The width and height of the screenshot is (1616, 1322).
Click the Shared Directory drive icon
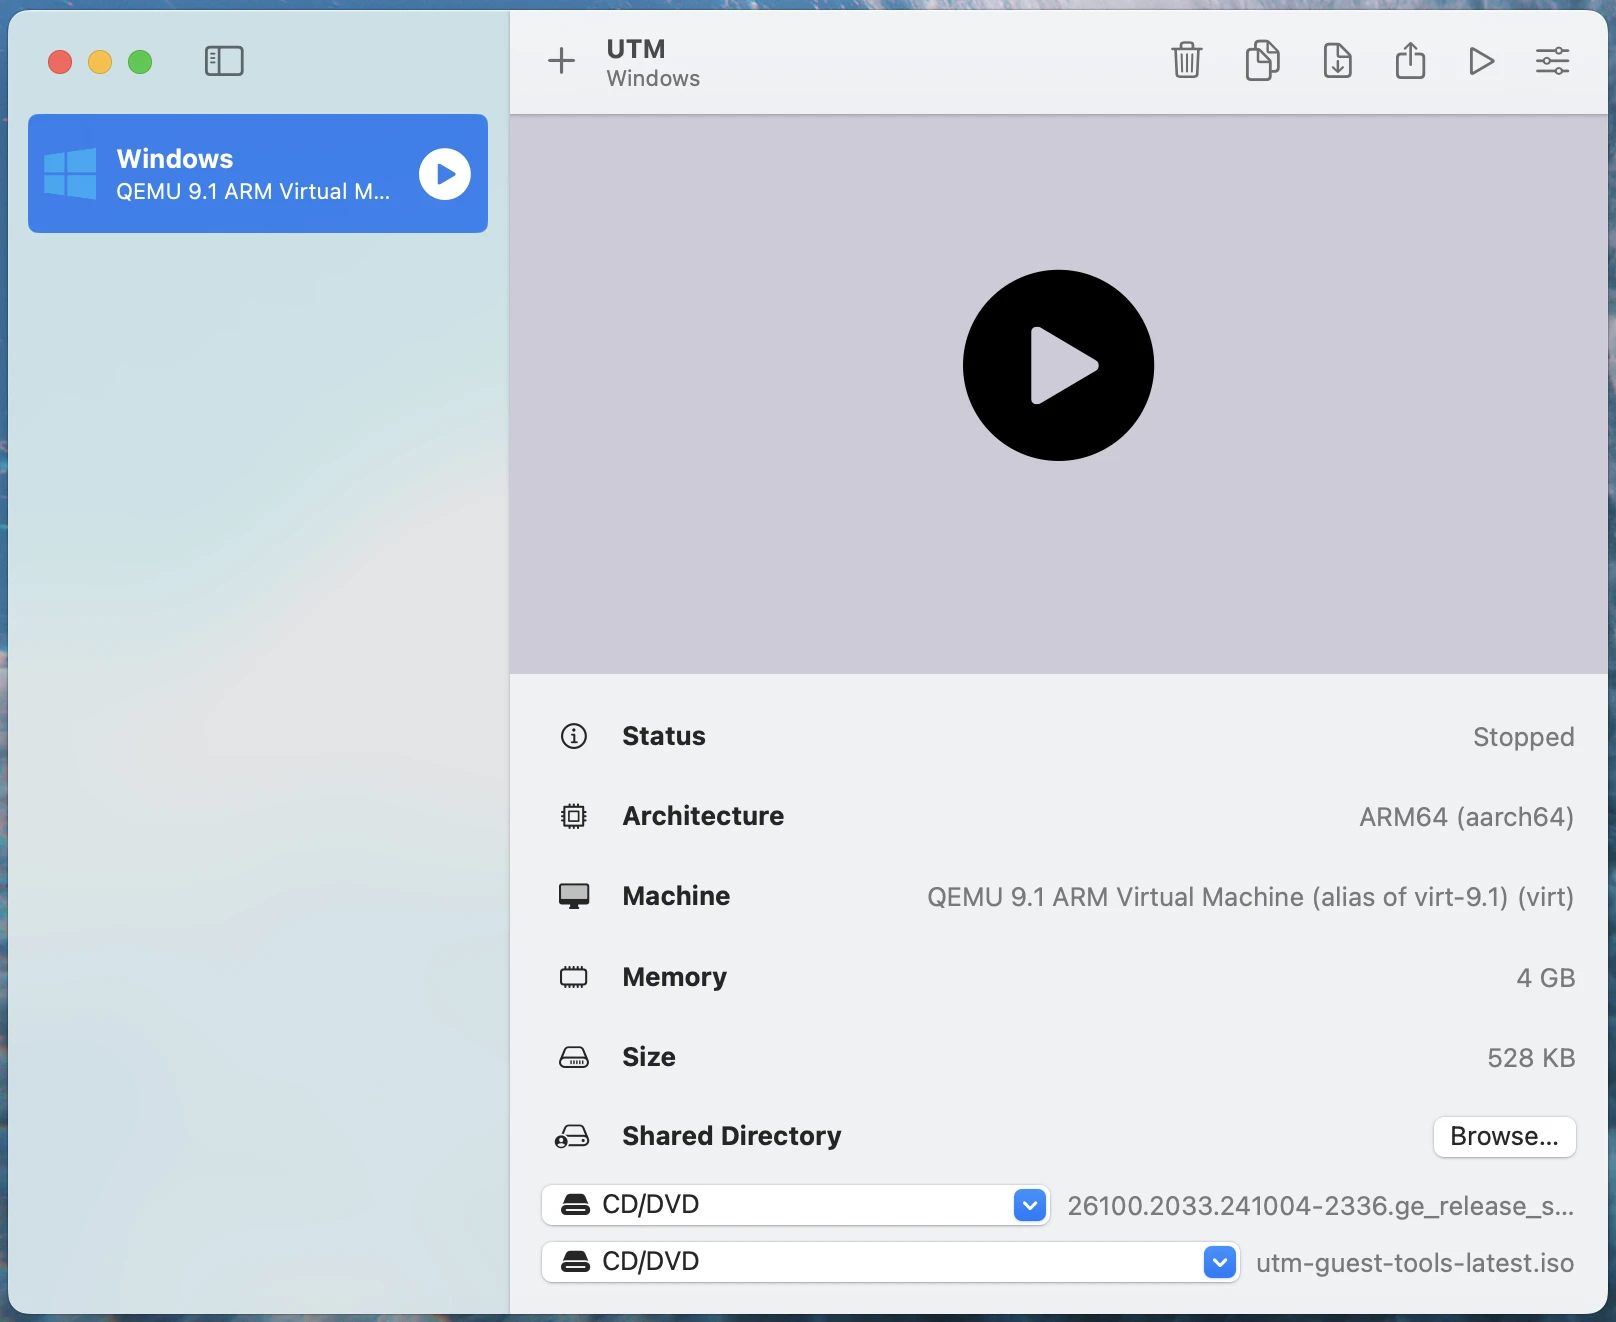(x=572, y=1136)
